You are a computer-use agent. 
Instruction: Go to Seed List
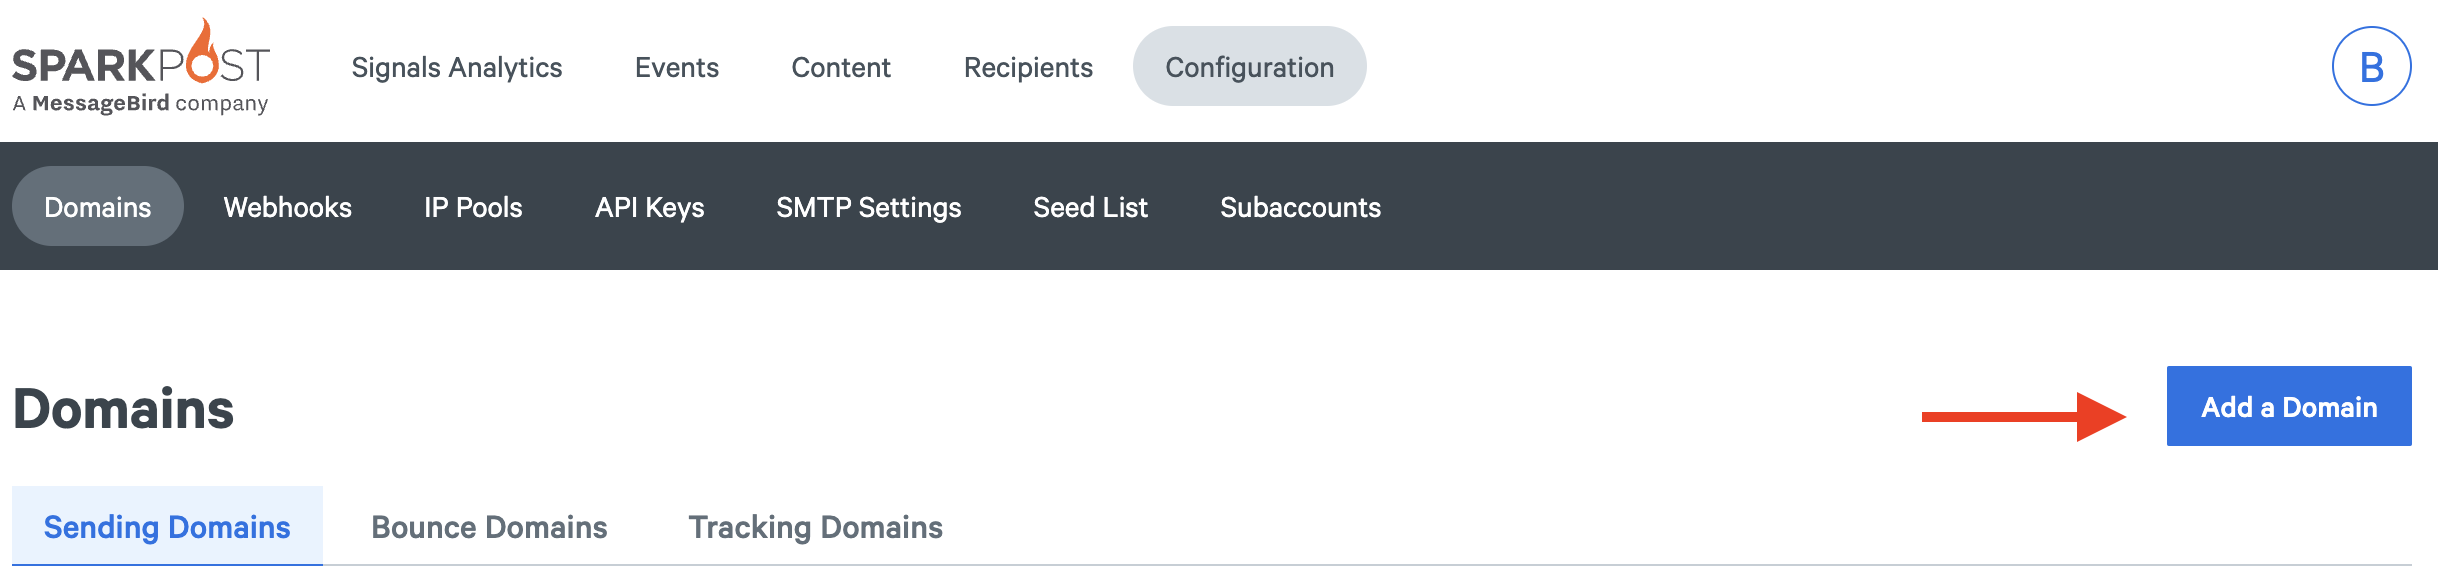[x=1091, y=207]
